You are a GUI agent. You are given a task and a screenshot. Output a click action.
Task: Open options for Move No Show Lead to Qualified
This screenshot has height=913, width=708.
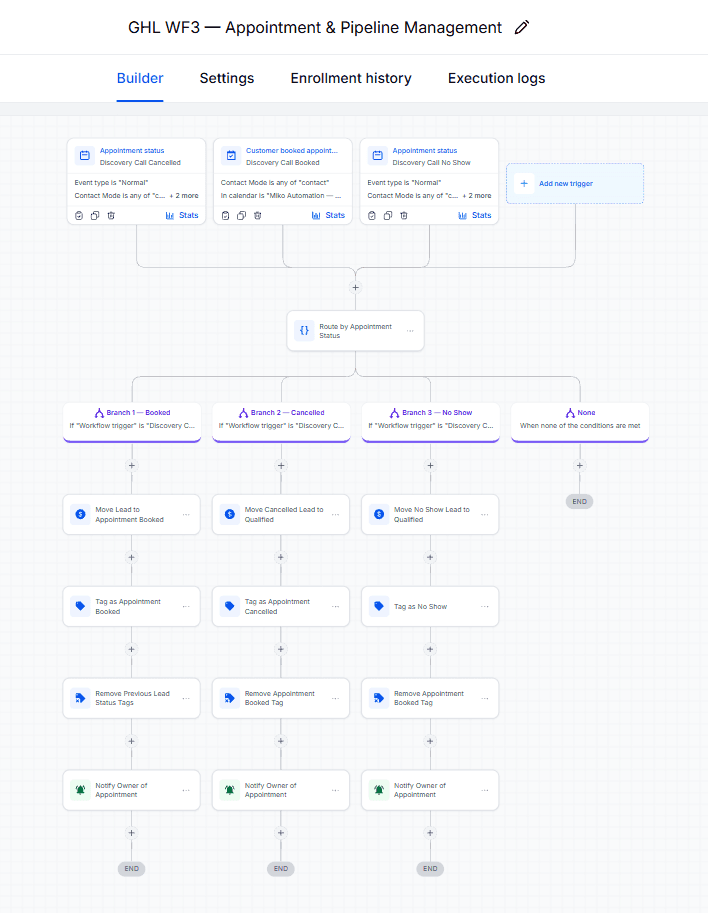484,515
